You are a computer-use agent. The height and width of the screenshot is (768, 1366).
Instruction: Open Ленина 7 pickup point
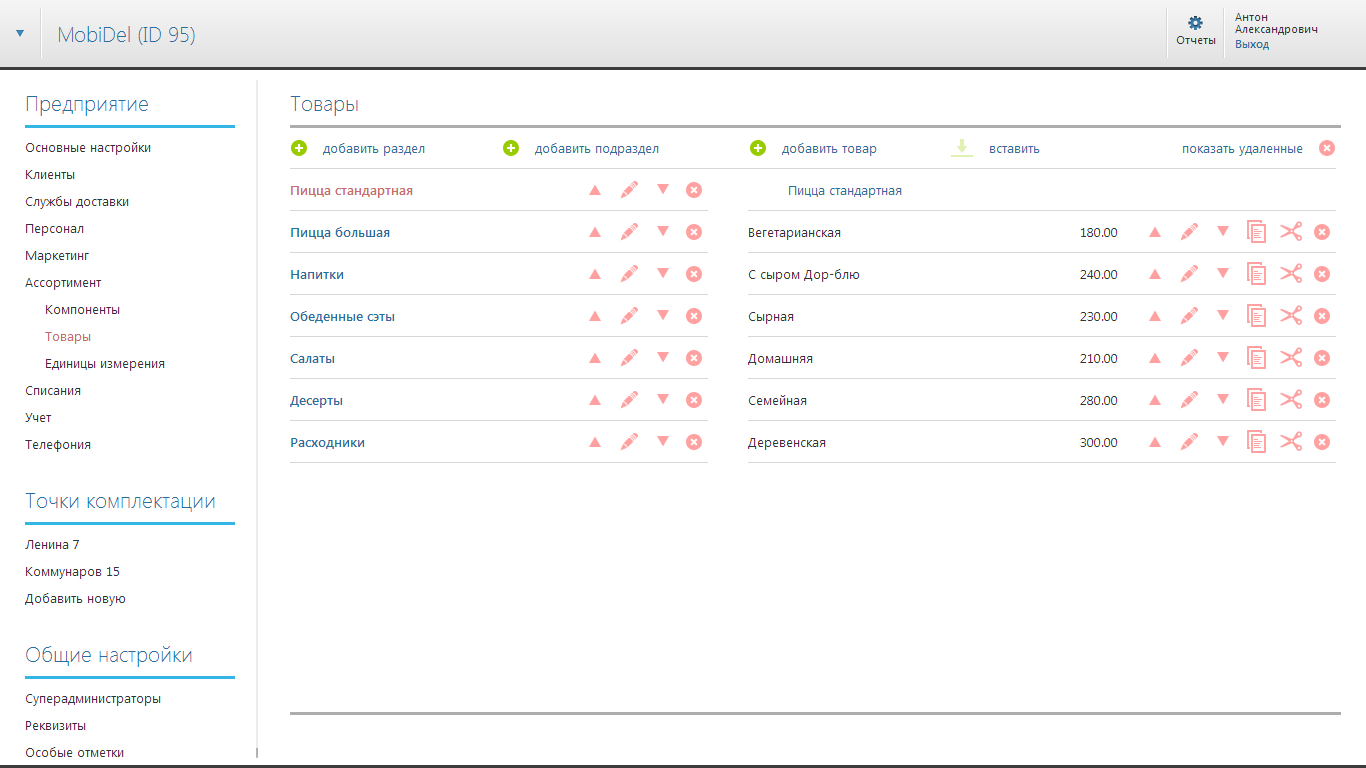tap(52, 545)
